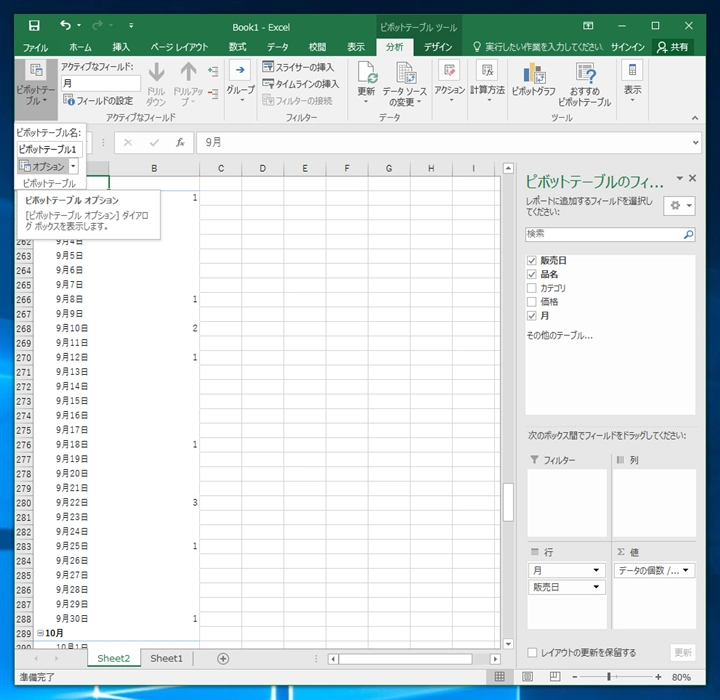Zoom in with the plus button
This screenshot has width=720, height=700.
658,677
